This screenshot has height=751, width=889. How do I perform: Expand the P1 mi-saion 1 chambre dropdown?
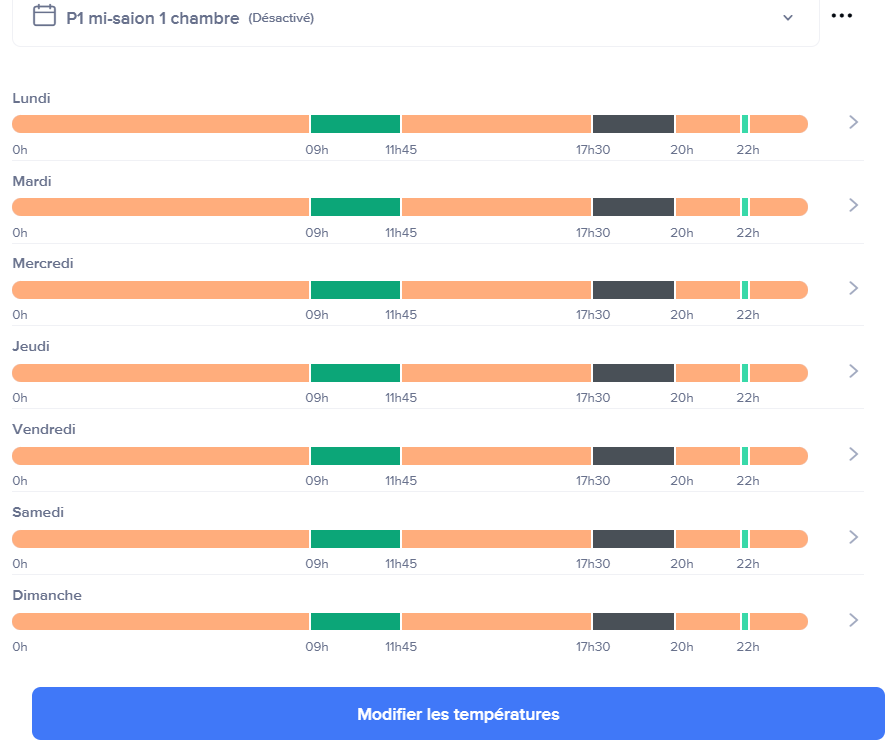coord(788,17)
